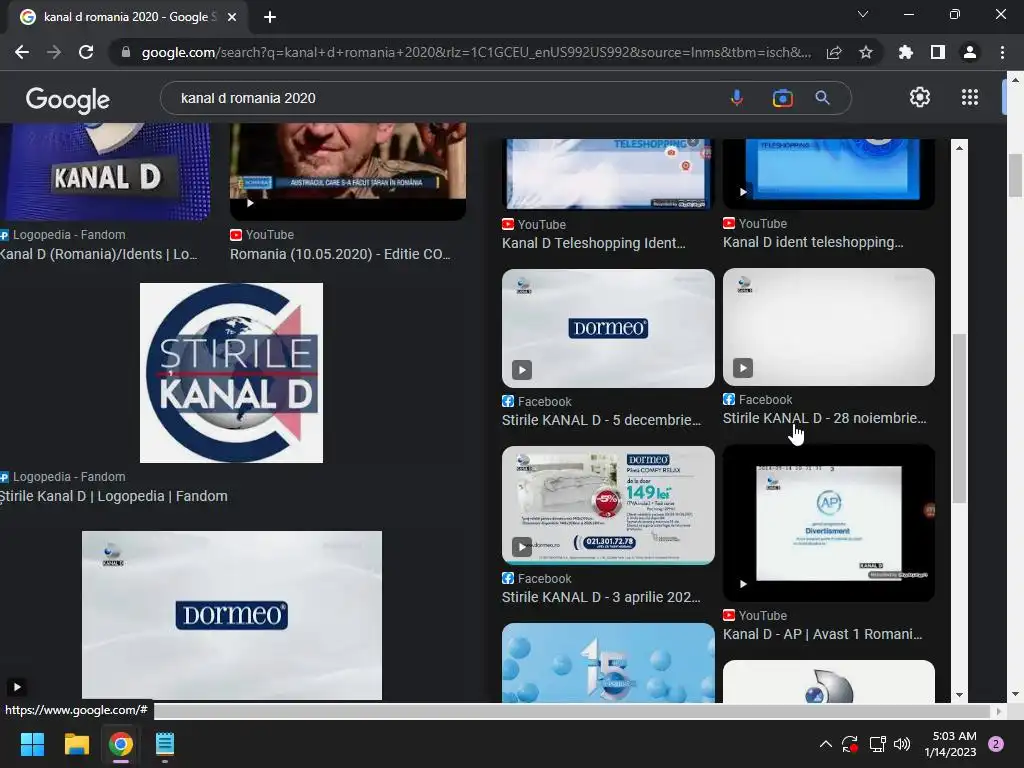Search by image with Google Lens
This screenshot has width=1024, height=768.
pos(782,98)
